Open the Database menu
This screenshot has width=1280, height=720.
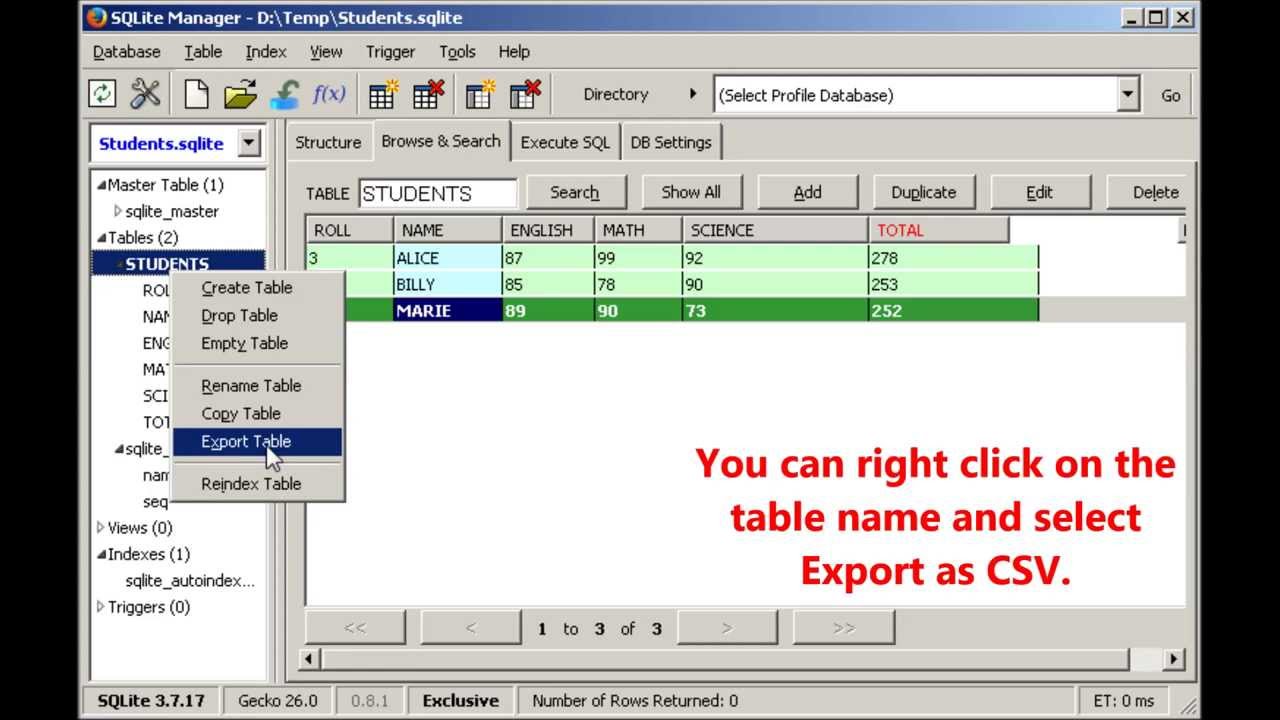click(x=126, y=52)
